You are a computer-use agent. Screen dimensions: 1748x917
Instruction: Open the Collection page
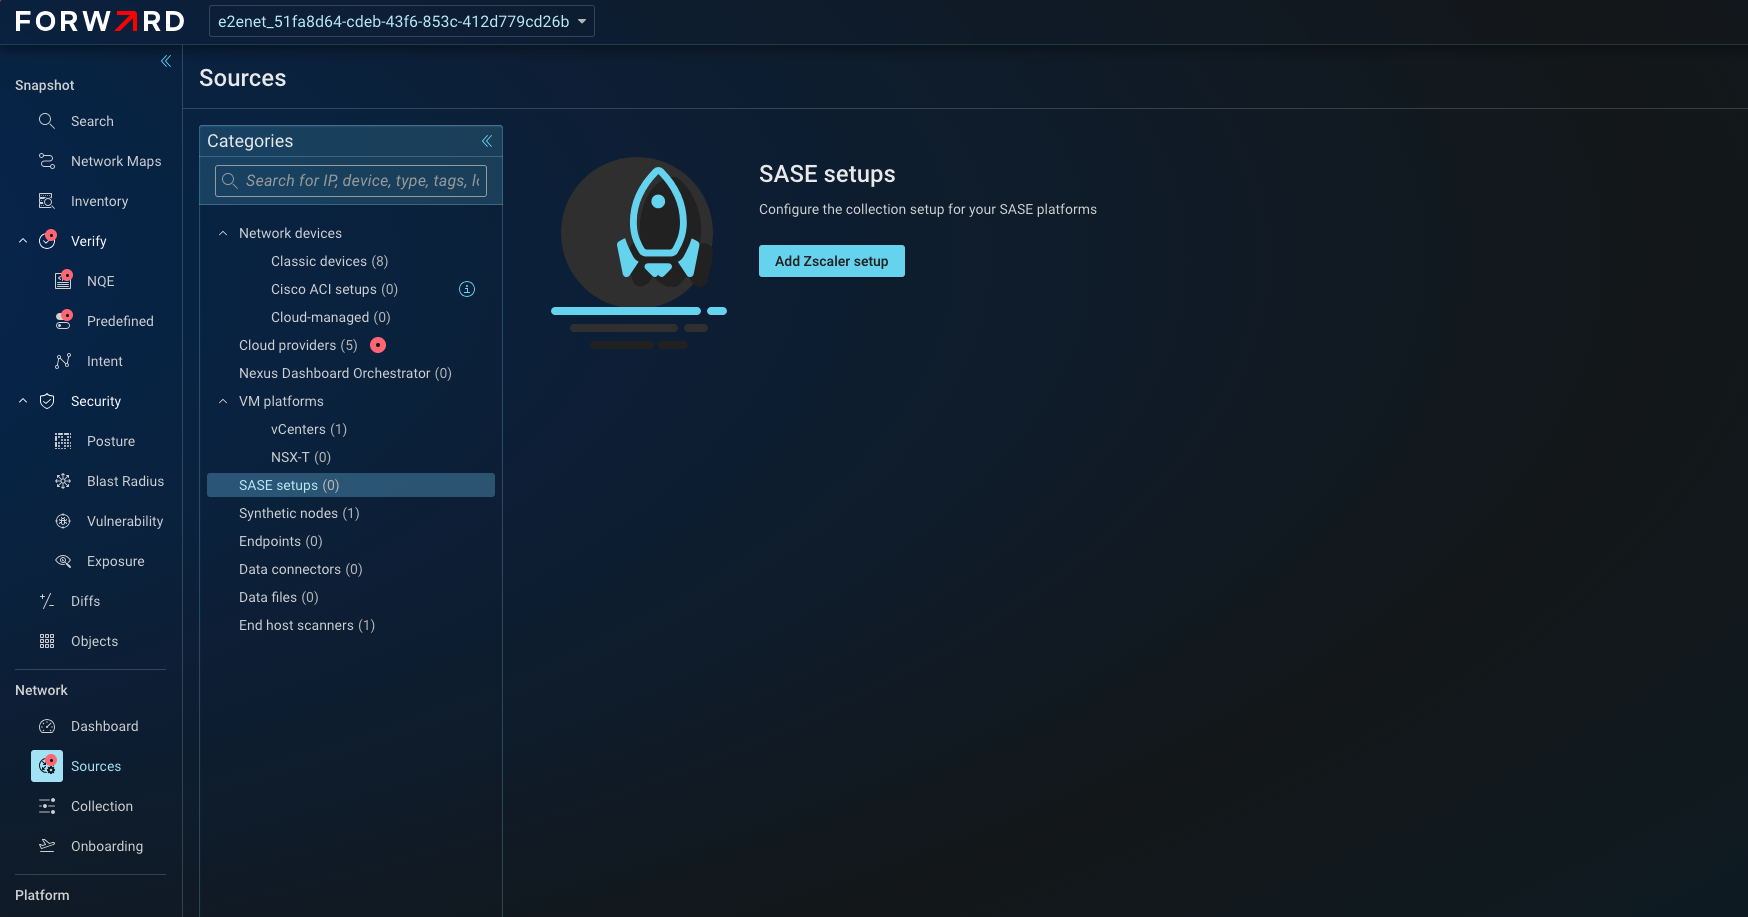click(102, 806)
